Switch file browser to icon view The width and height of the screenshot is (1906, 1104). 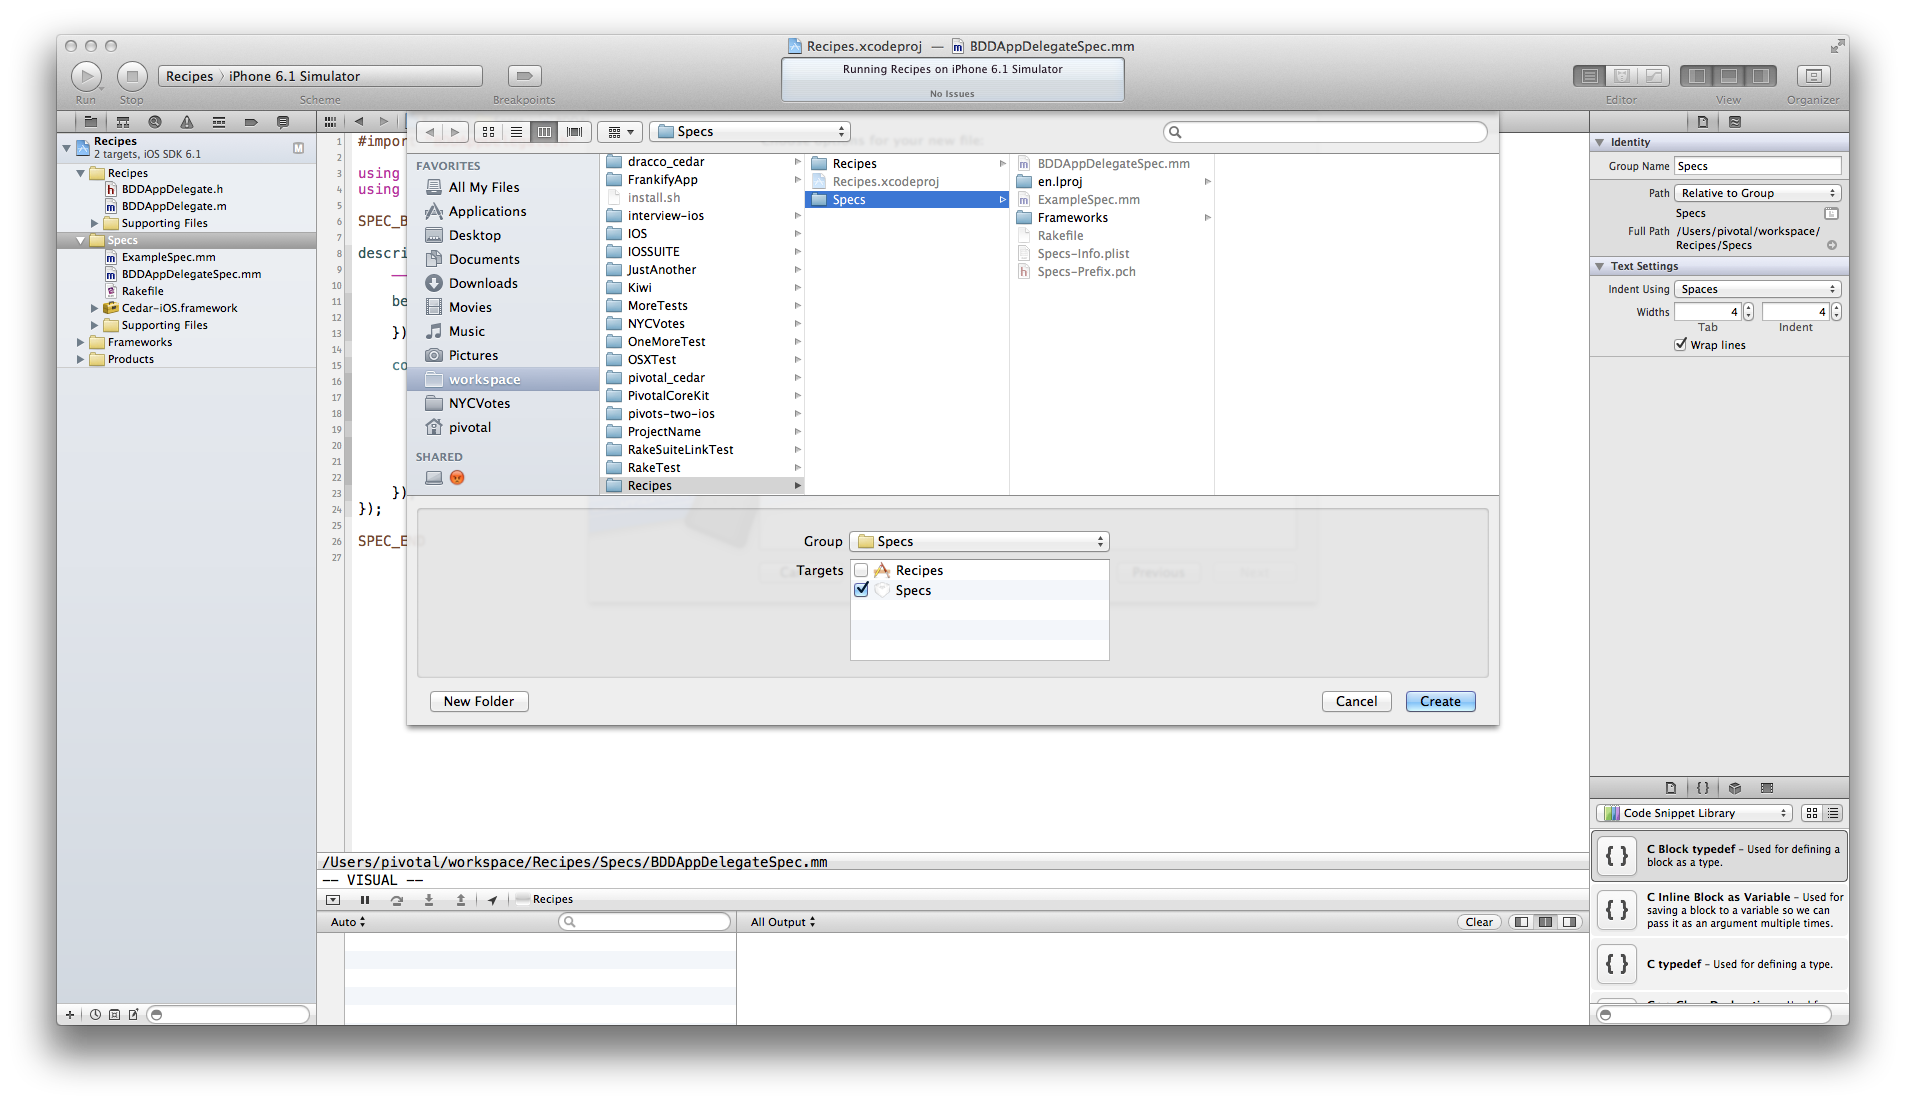488,132
